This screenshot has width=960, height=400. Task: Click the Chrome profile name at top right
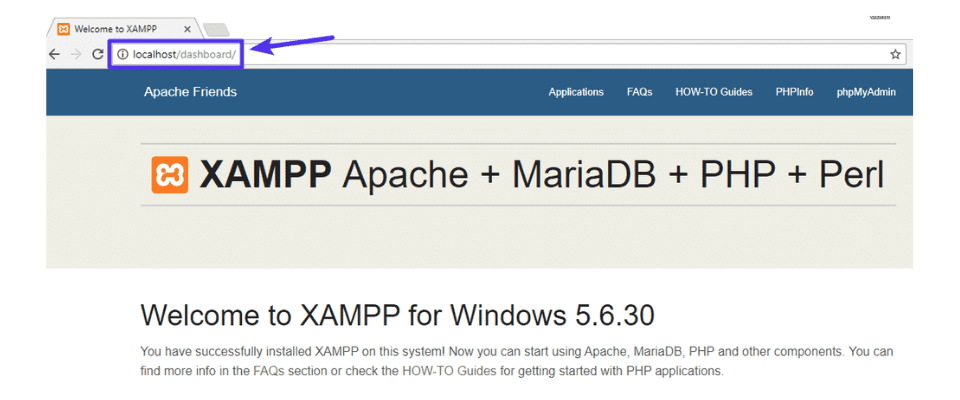(879, 17)
